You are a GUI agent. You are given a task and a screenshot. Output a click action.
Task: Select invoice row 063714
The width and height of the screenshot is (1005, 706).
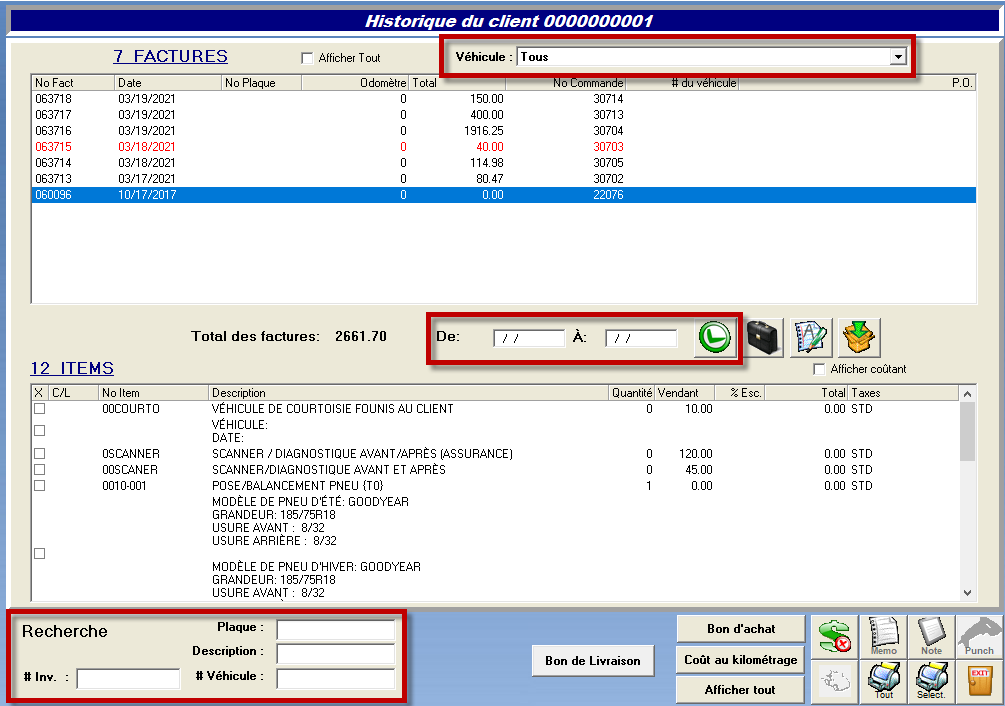tap(504, 163)
